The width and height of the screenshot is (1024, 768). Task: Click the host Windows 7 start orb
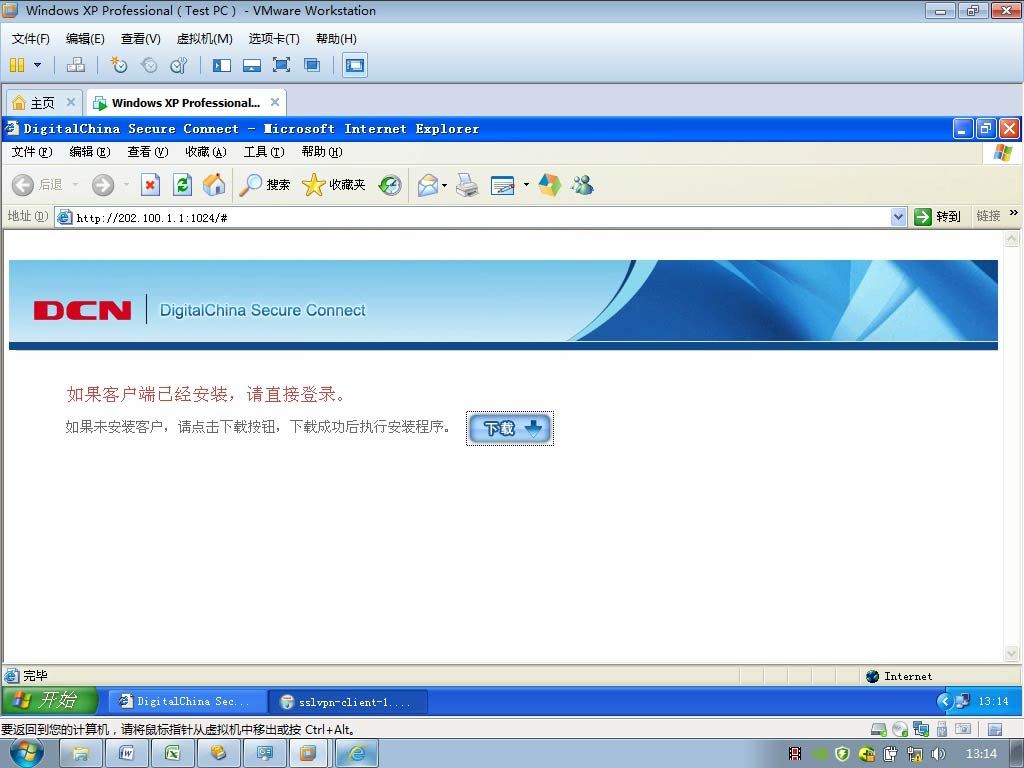click(27, 753)
